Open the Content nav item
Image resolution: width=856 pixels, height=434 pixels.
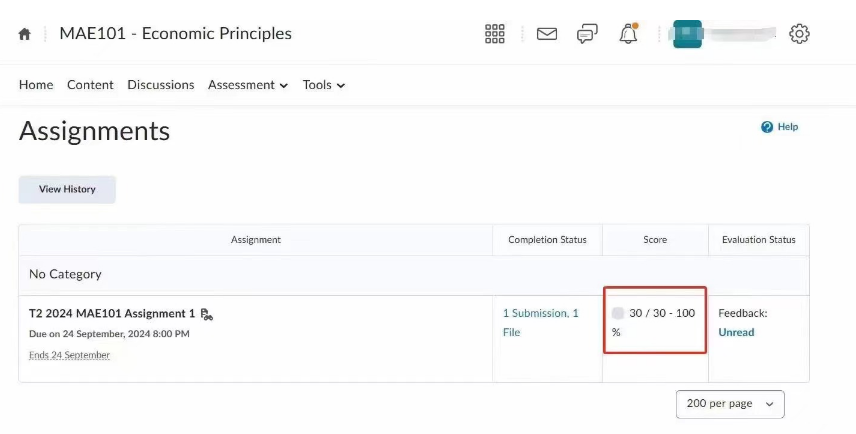[x=90, y=85]
